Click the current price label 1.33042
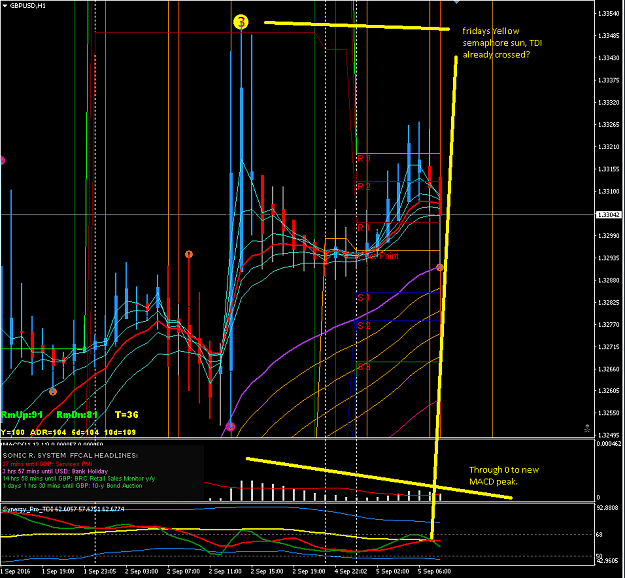Image resolution: width=625 pixels, height=578 pixels. 609,214
